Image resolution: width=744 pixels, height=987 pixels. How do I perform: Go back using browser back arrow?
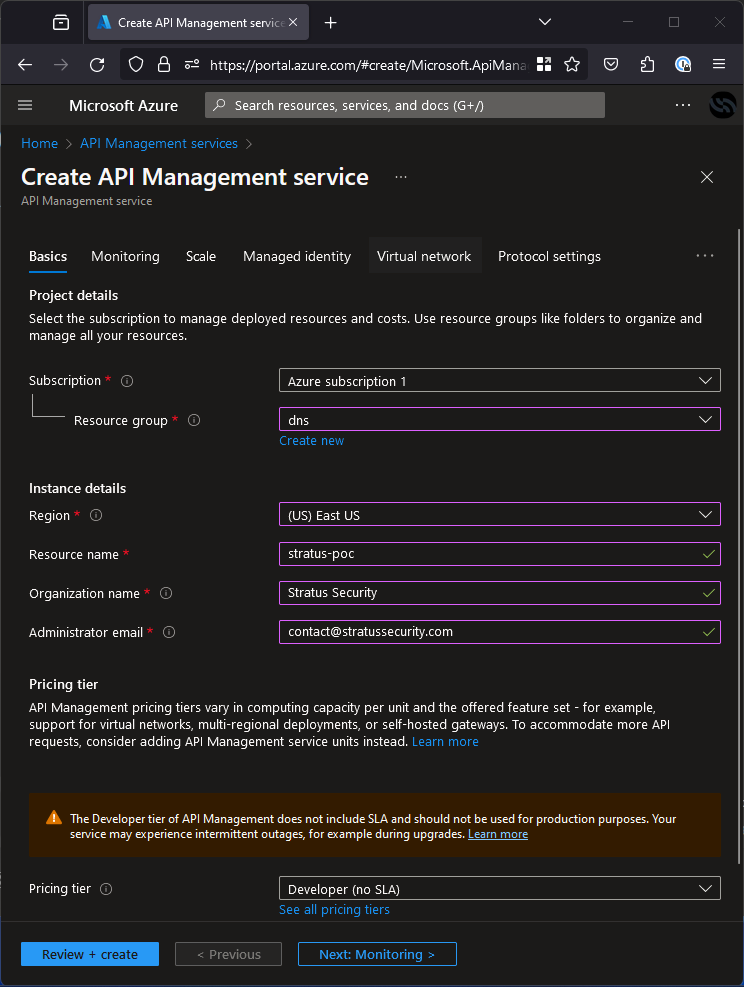coord(25,64)
